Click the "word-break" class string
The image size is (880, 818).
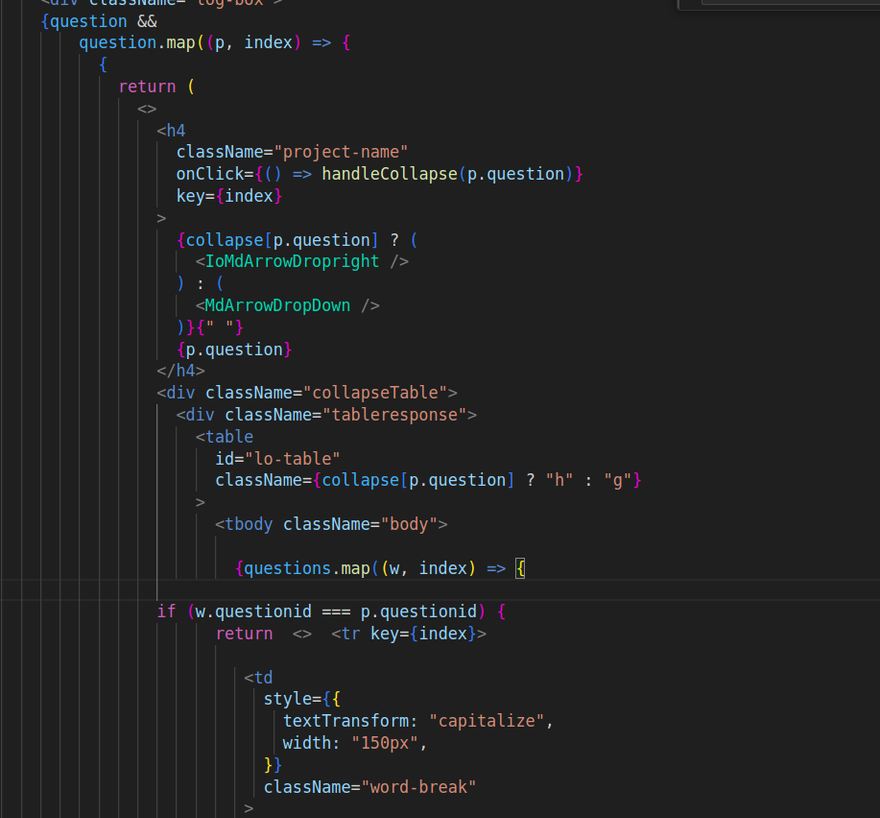pos(419,787)
